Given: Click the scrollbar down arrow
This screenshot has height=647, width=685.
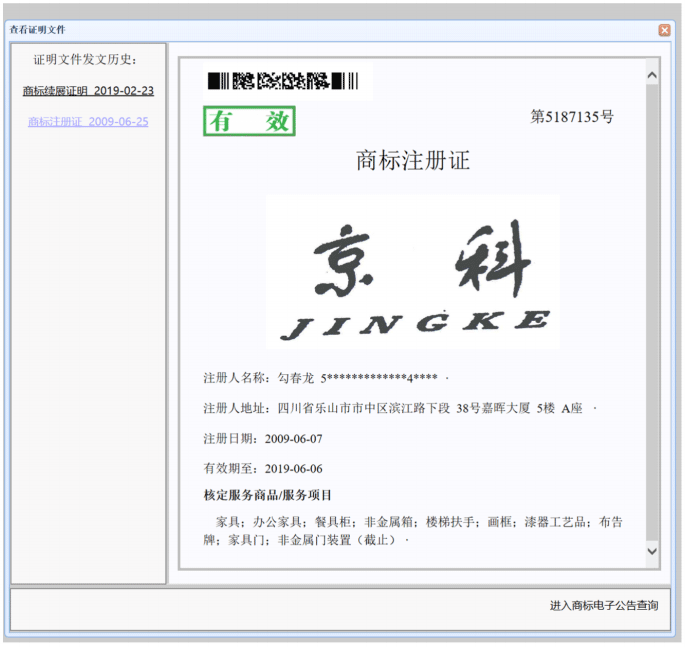Looking at the screenshot, I should (652, 551).
